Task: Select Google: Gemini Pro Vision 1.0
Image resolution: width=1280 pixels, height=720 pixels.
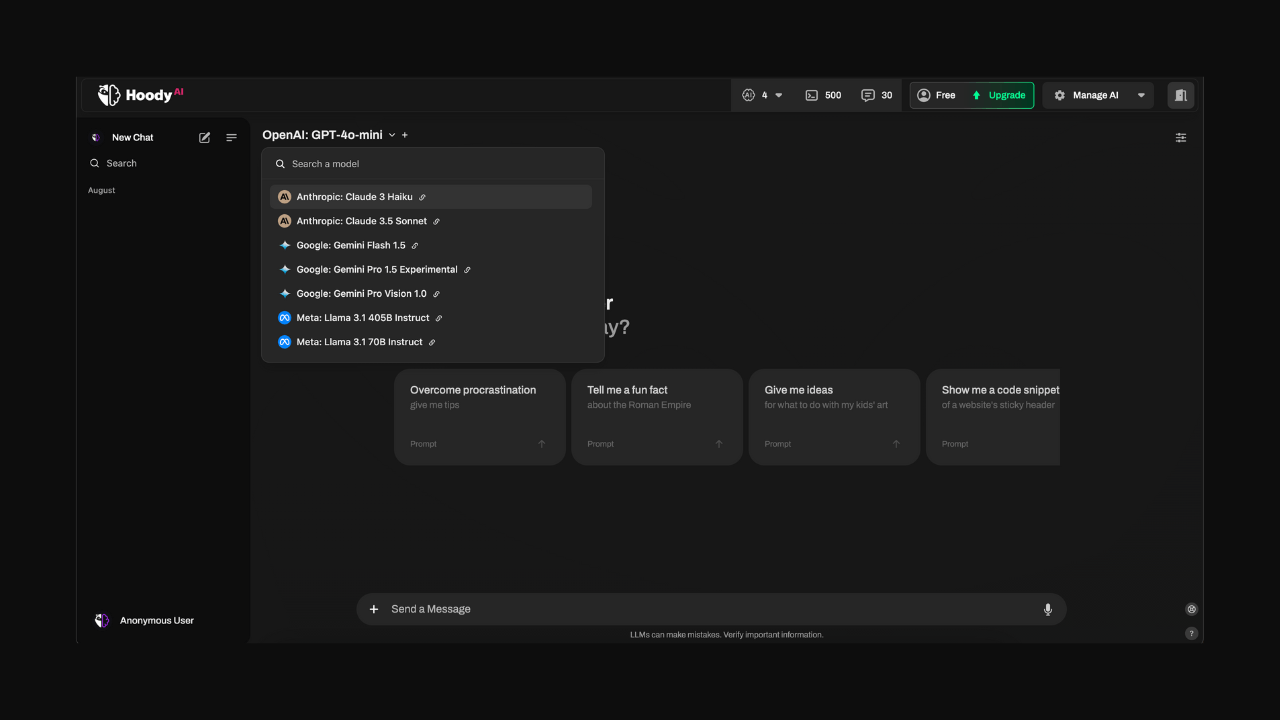Action: click(431, 294)
